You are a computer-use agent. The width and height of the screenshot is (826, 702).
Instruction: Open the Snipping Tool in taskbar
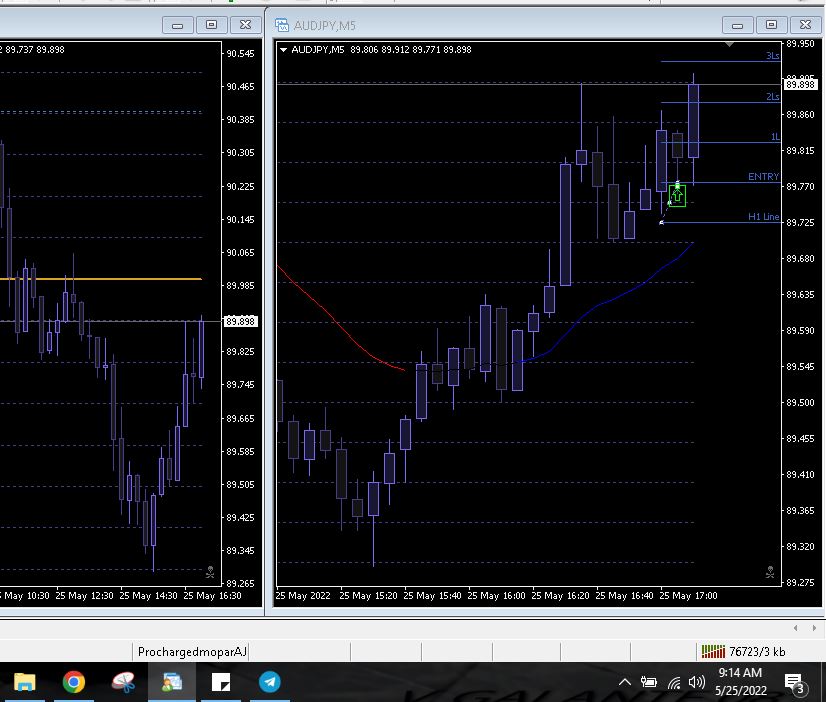coord(122,682)
